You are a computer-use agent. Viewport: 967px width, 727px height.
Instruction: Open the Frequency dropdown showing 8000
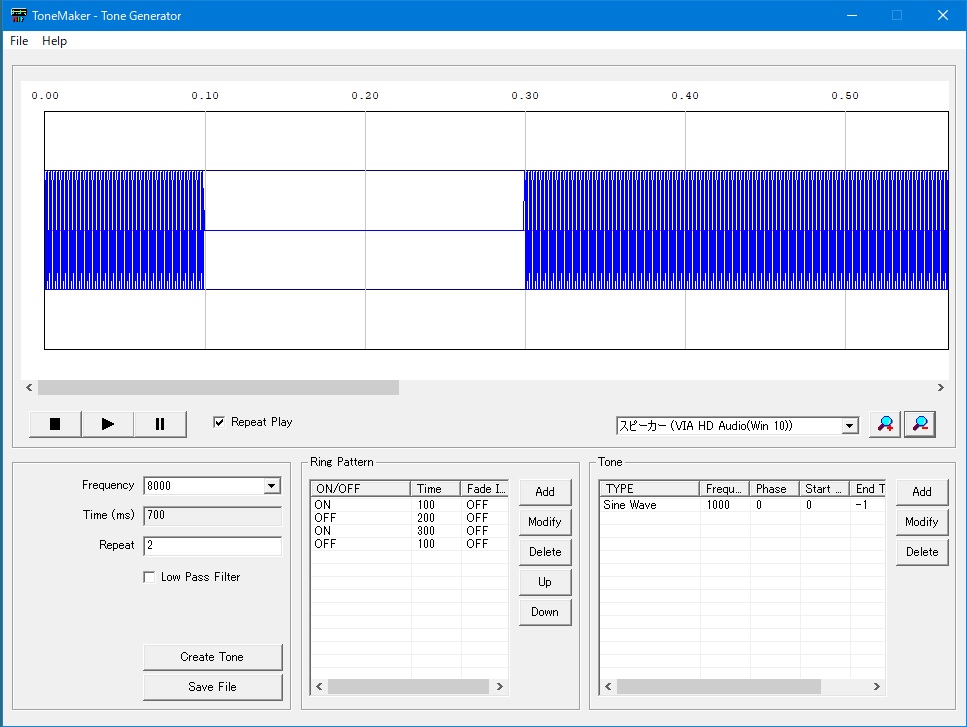click(x=271, y=486)
